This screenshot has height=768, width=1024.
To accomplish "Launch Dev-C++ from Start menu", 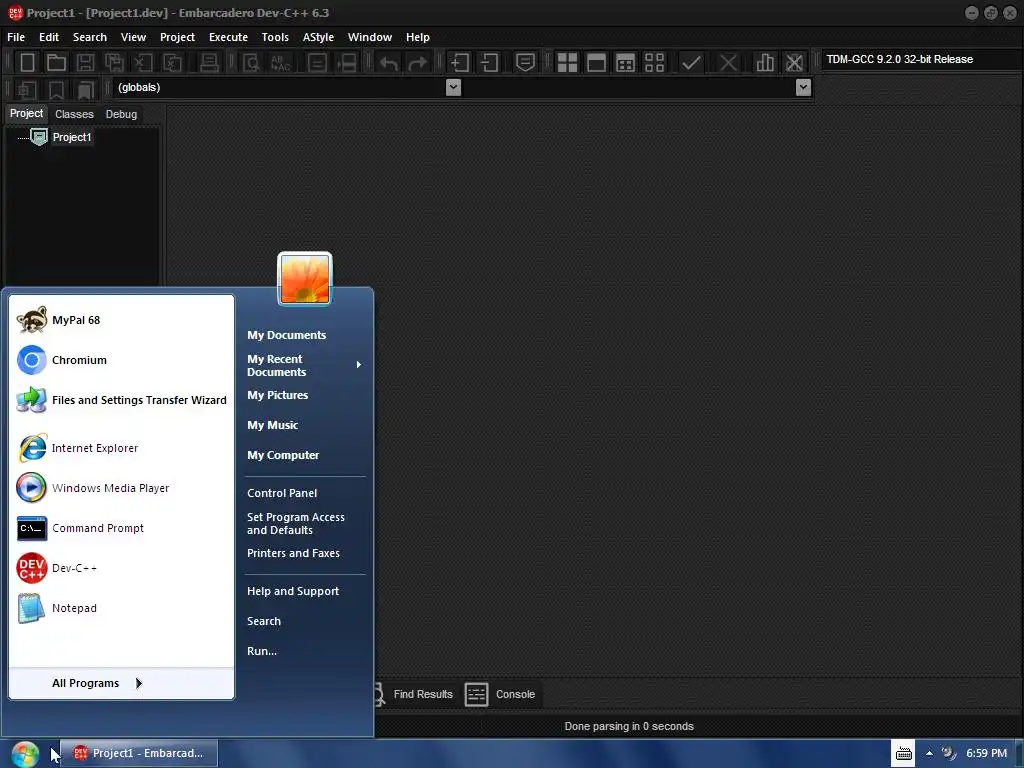I will 121,568.
